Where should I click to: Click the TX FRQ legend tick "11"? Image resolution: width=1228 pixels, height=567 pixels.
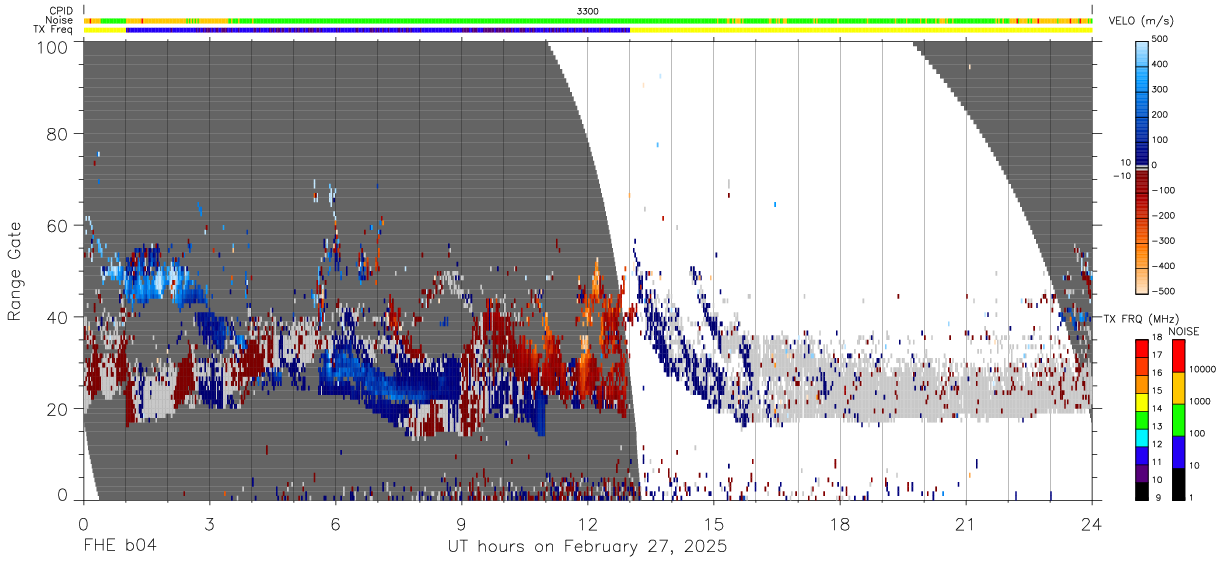click(x=1157, y=461)
